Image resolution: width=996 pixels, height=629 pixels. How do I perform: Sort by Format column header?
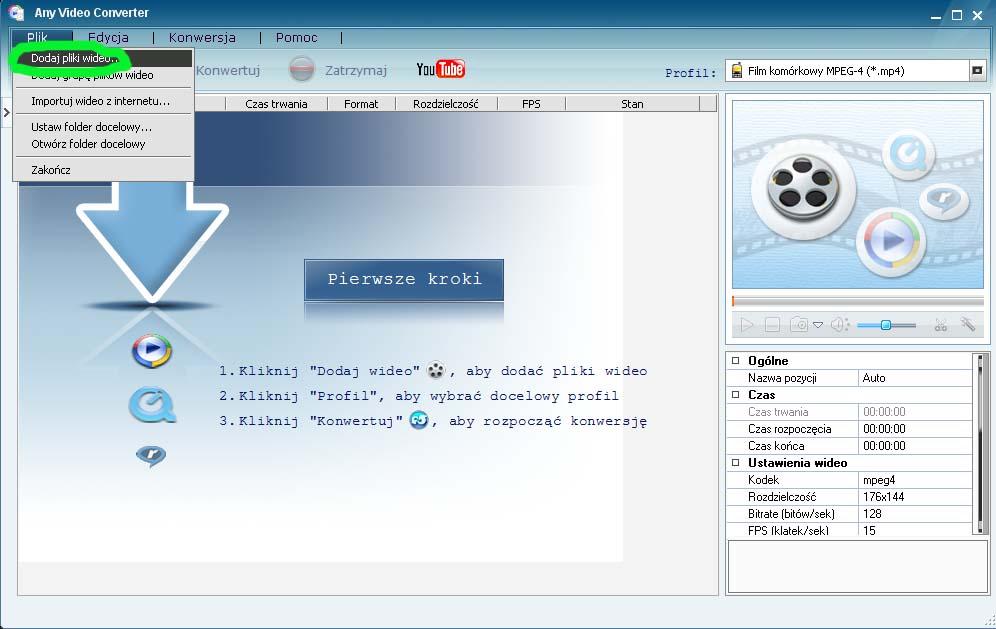(361, 104)
